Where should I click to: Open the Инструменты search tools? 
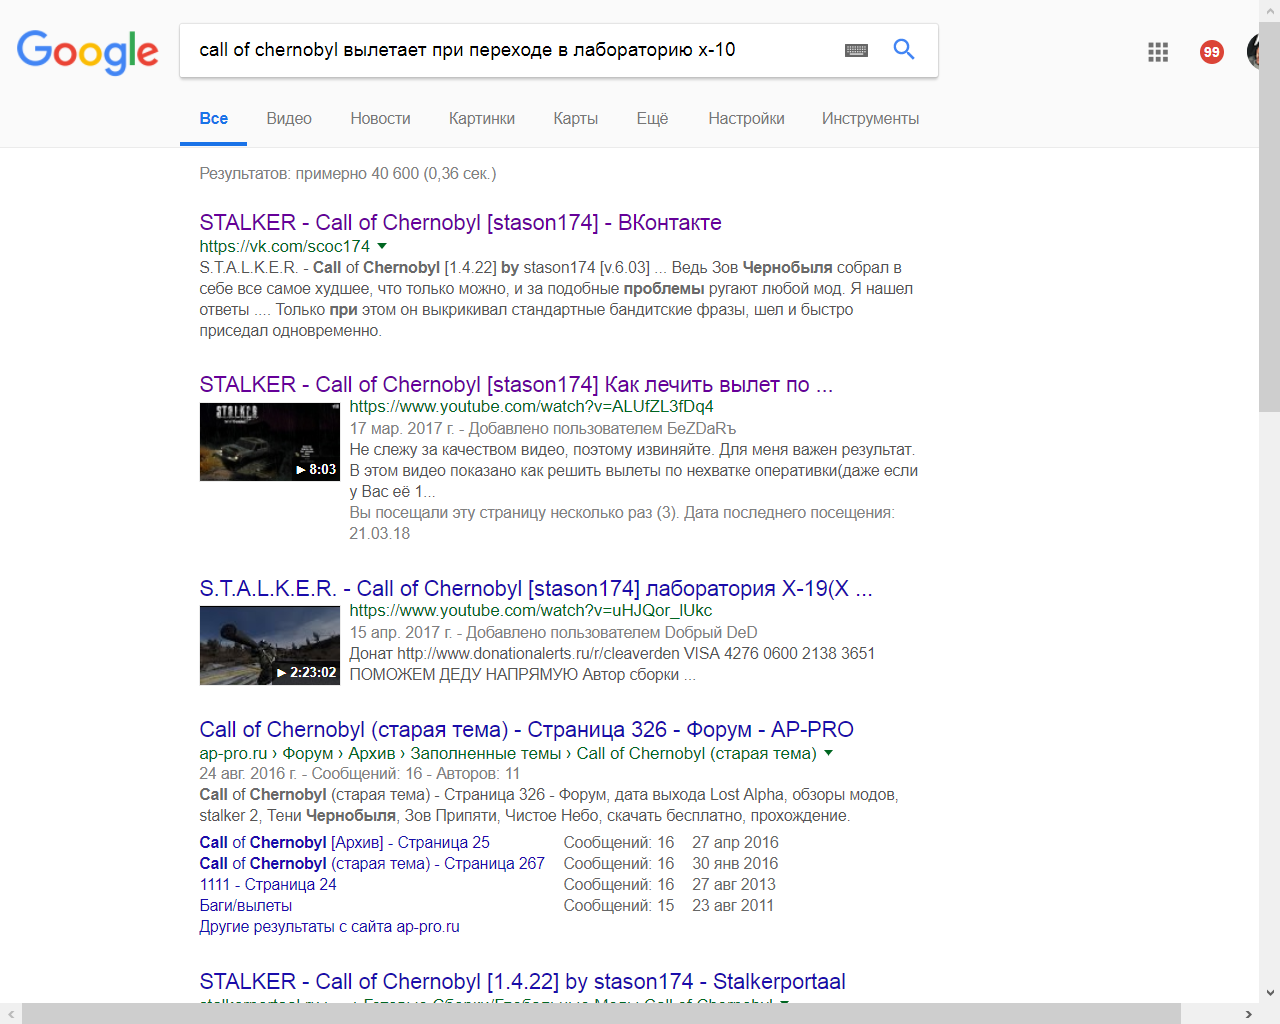tap(870, 119)
